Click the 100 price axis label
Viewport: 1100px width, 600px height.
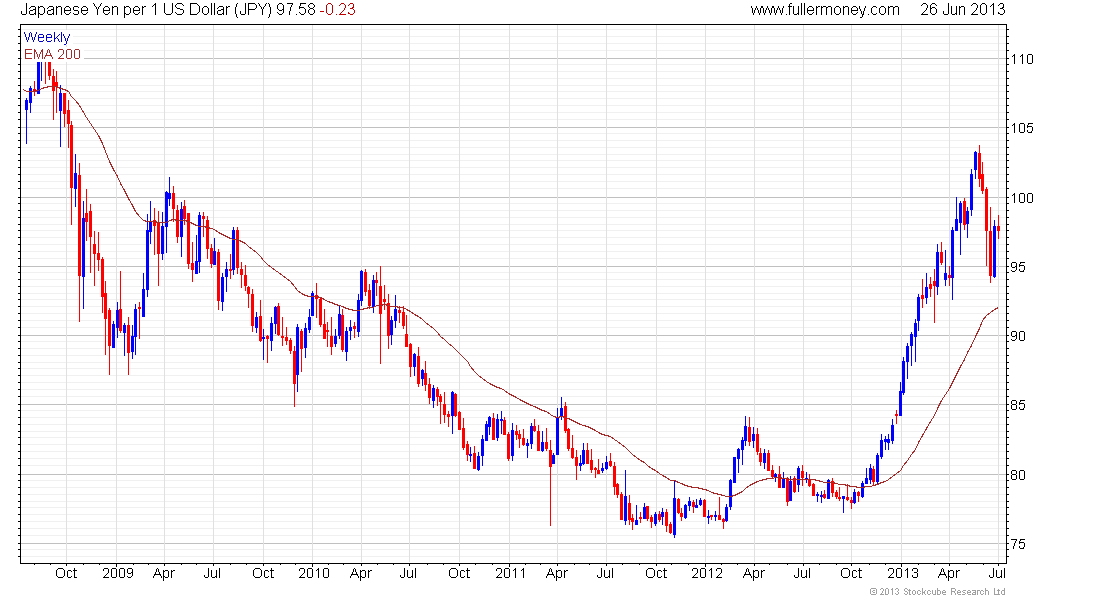click(x=1022, y=198)
